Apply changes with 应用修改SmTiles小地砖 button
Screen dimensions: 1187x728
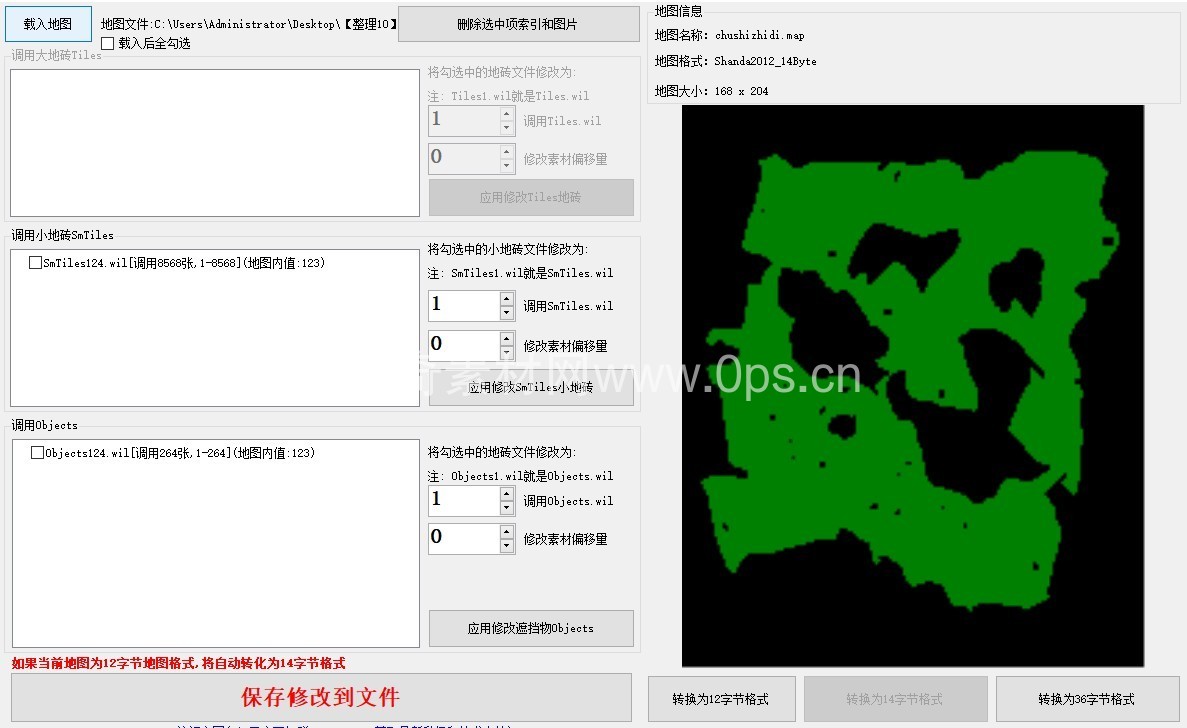point(531,388)
